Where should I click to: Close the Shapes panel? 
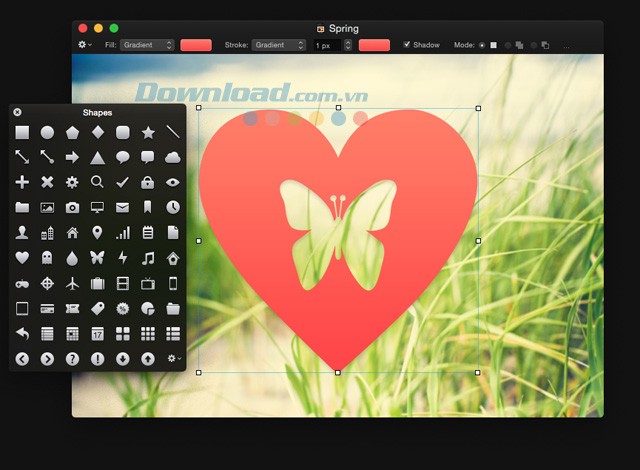[17, 112]
